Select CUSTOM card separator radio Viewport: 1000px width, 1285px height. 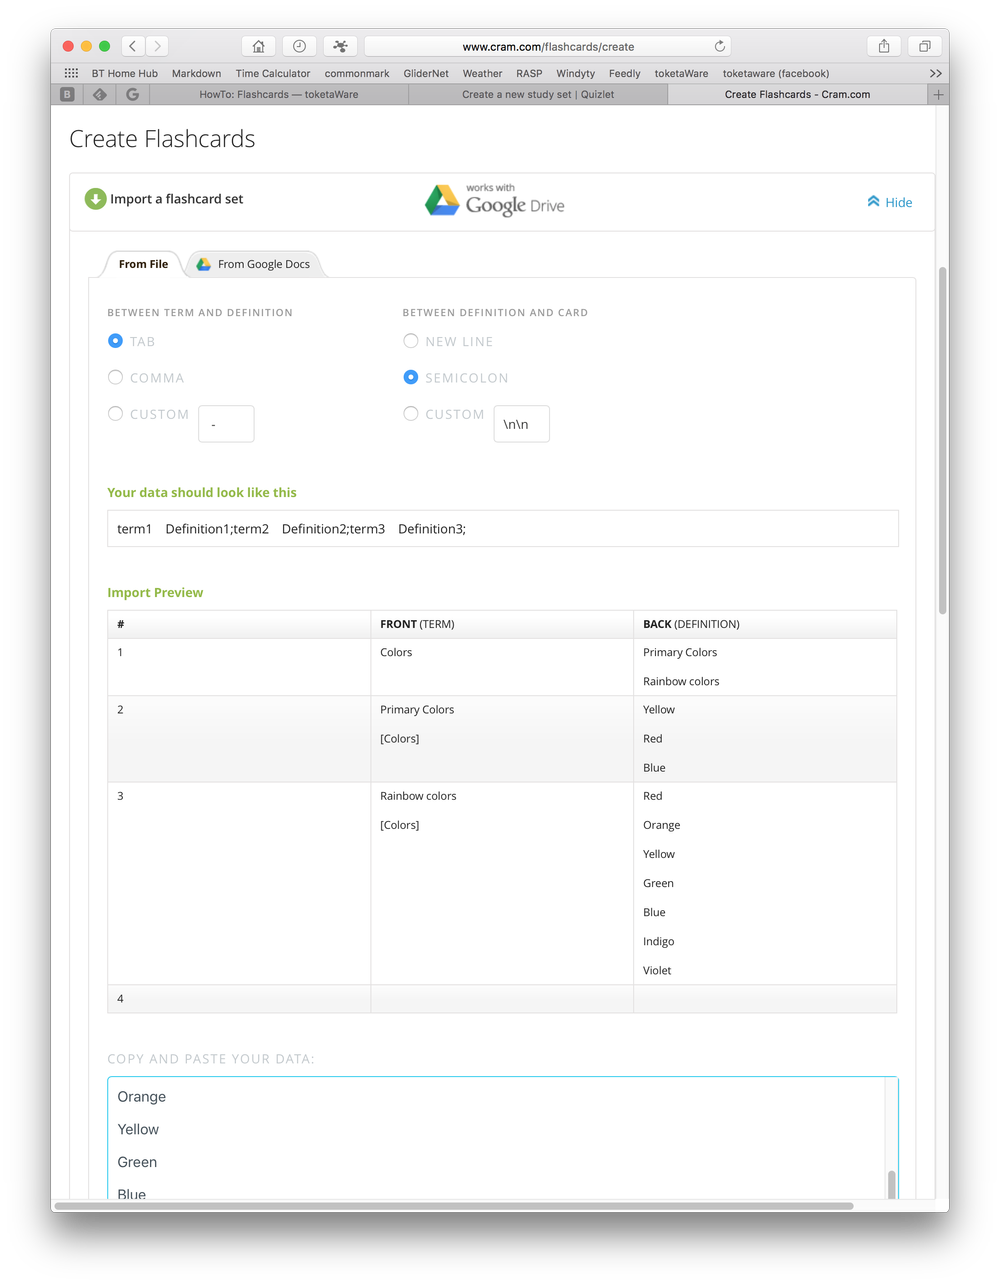[x=410, y=413]
